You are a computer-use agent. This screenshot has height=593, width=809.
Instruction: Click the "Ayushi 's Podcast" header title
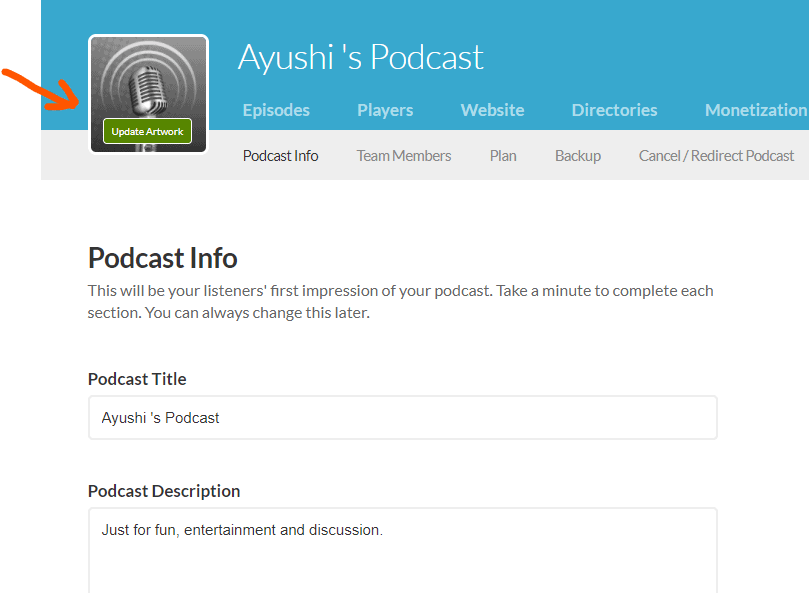tap(360, 57)
